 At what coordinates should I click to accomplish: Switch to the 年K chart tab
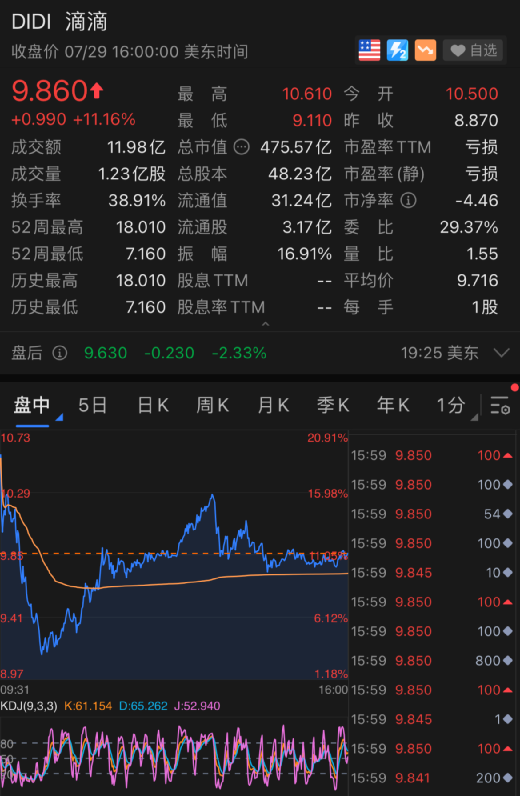point(393,405)
